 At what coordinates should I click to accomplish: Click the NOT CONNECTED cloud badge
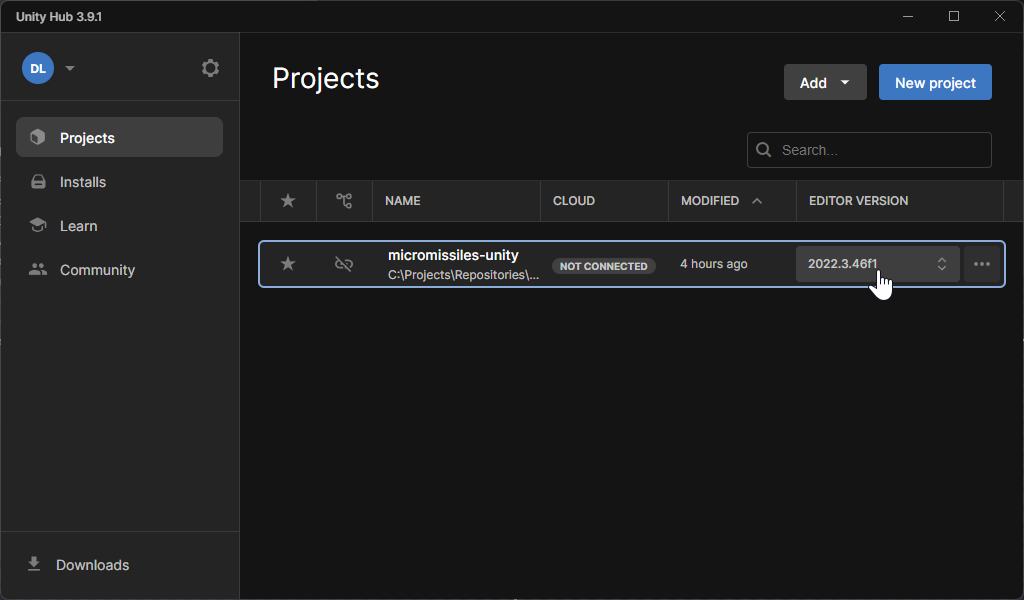pyautogui.click(x=603, y=266)
